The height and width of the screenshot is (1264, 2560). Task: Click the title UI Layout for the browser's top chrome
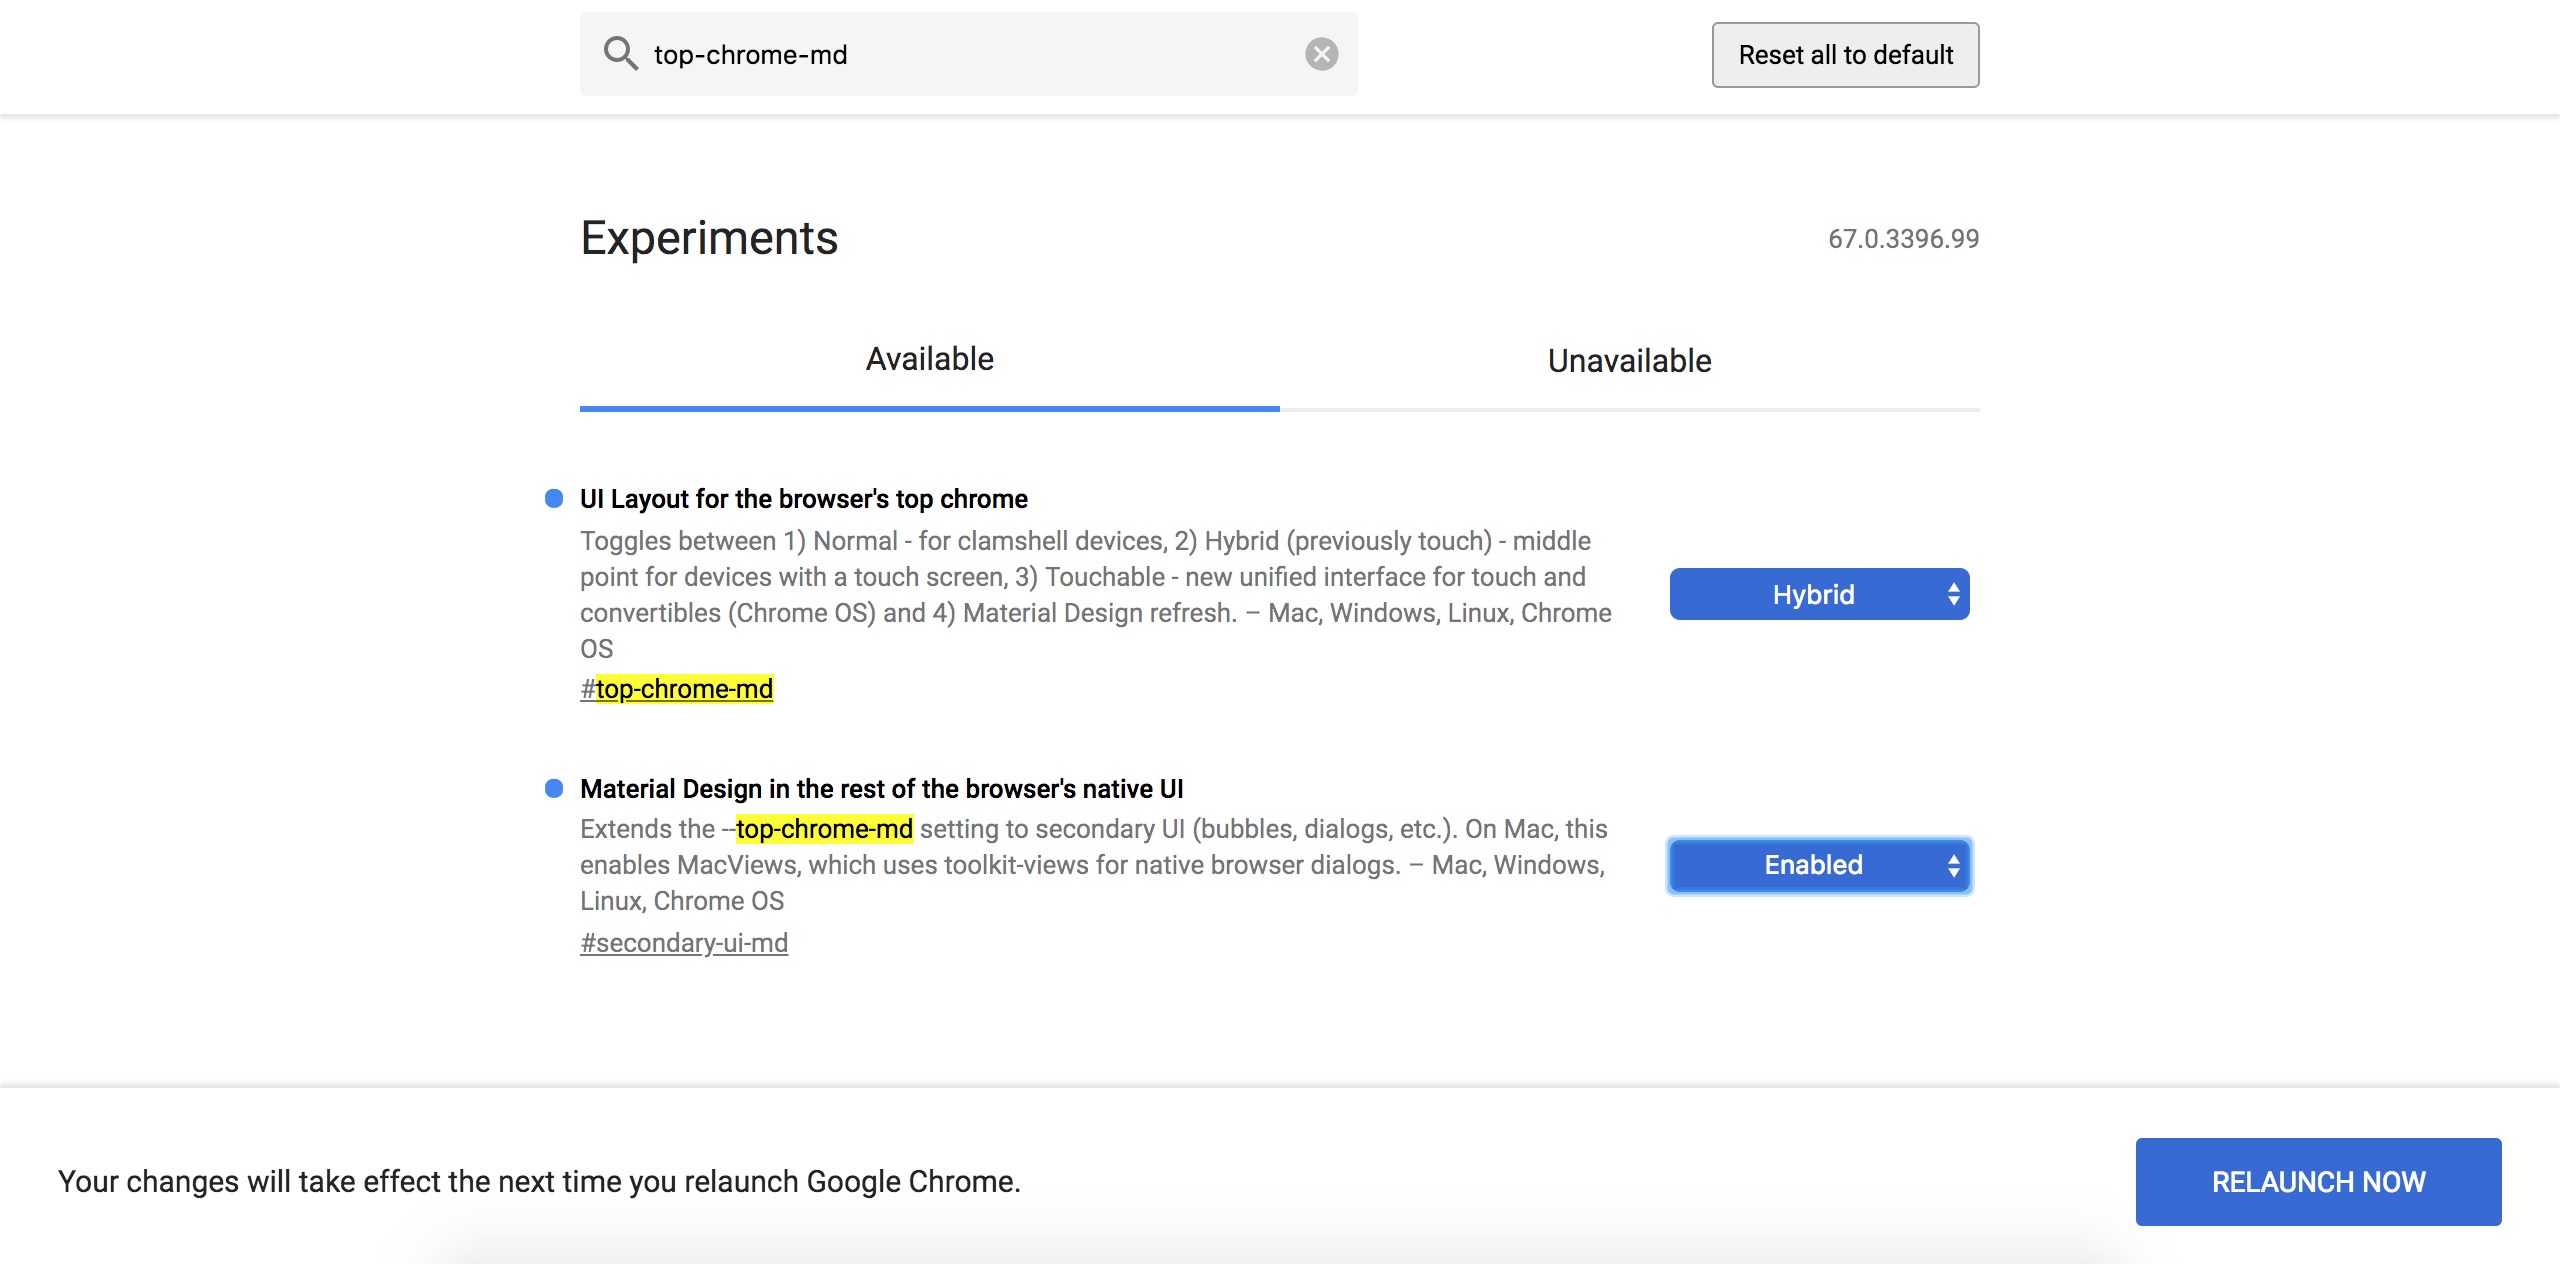tap(804, 499)
